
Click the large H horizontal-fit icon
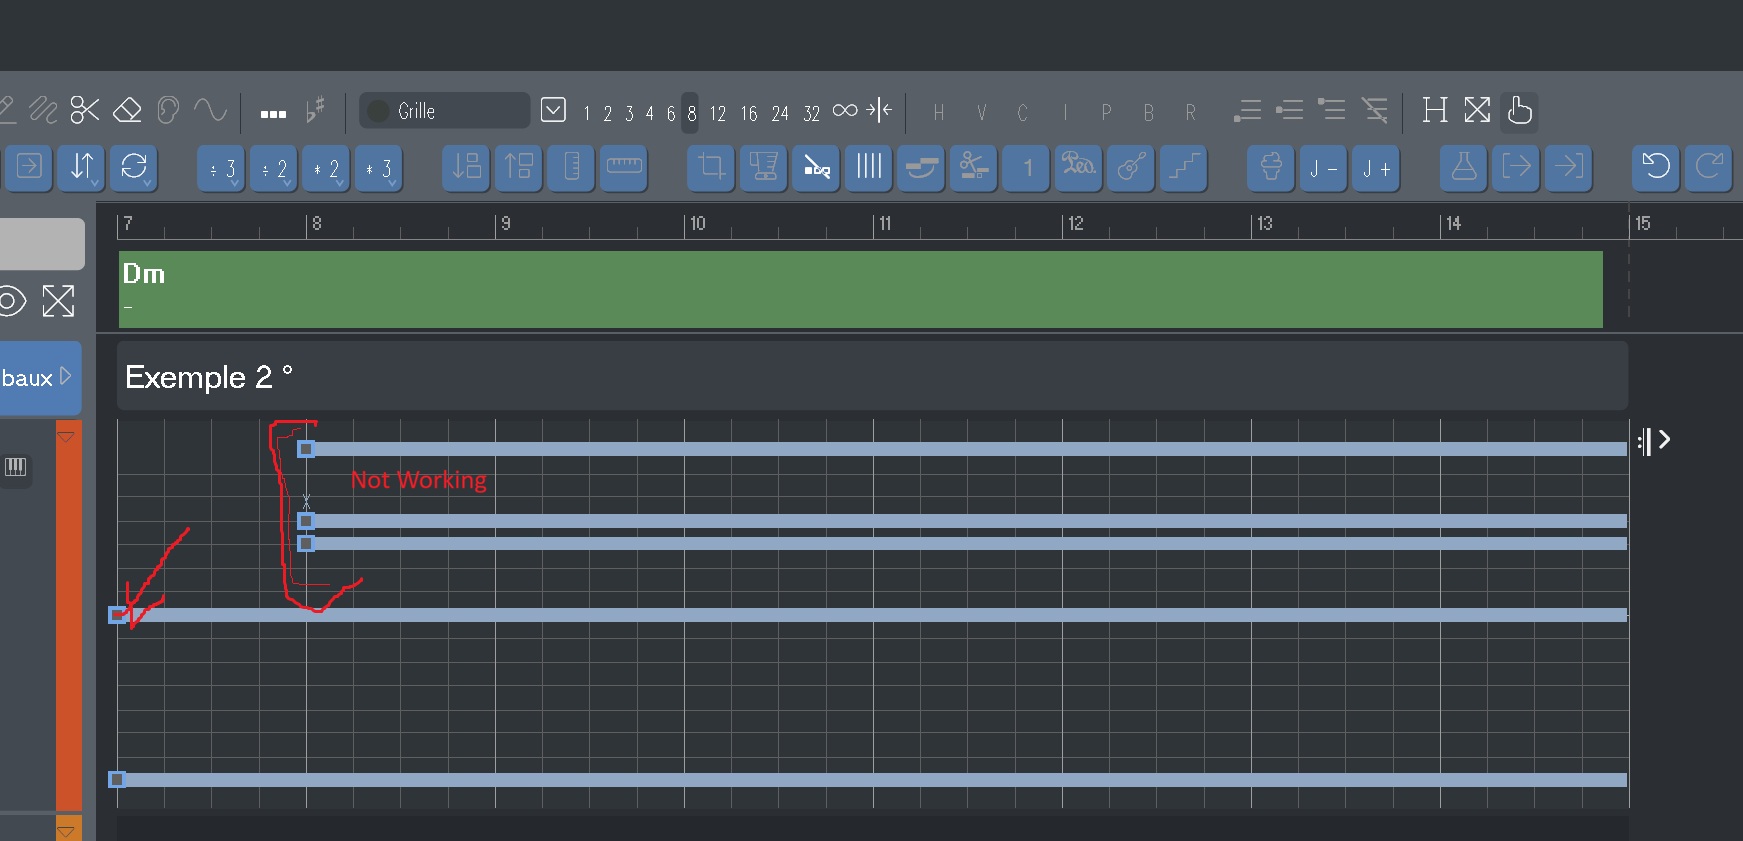coord(1435,110)
